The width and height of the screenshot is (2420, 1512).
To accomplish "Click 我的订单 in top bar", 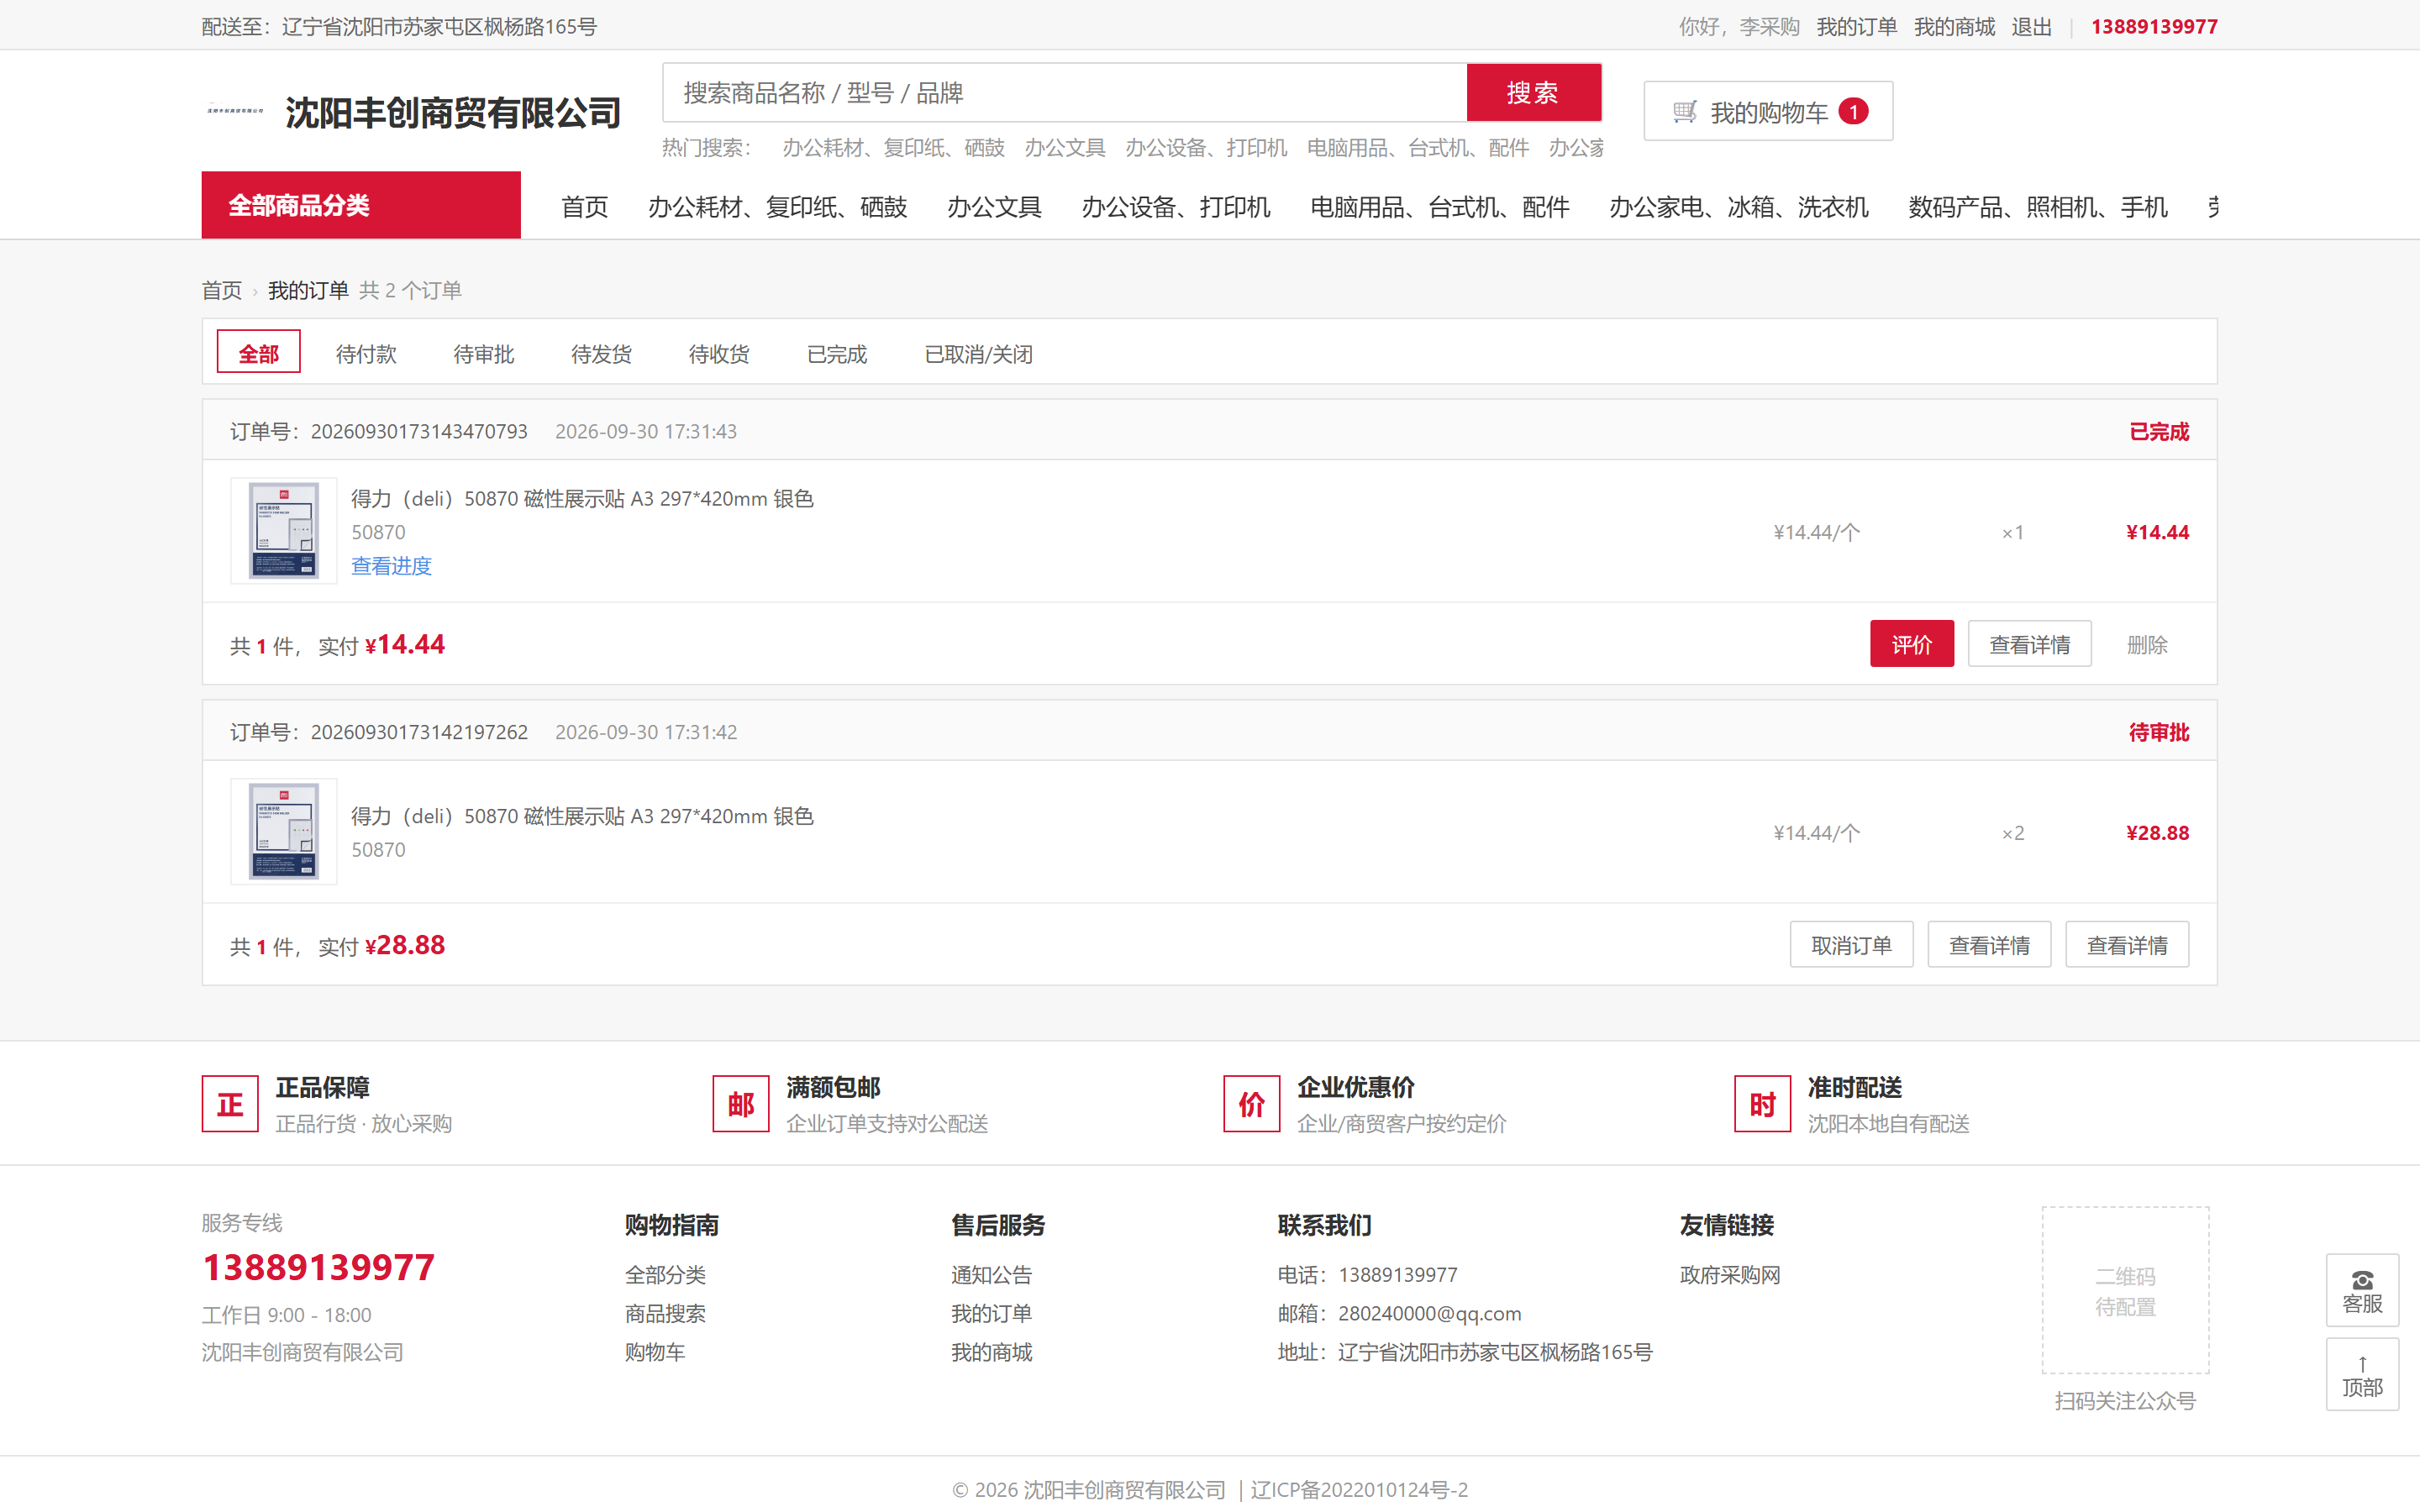I will (1857, 27).
